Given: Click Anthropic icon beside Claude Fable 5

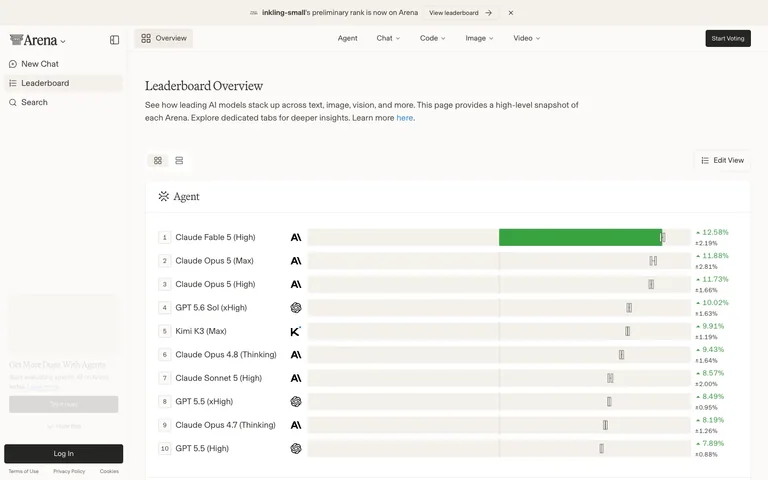Looking at the screenshot, I should (296, 238).
